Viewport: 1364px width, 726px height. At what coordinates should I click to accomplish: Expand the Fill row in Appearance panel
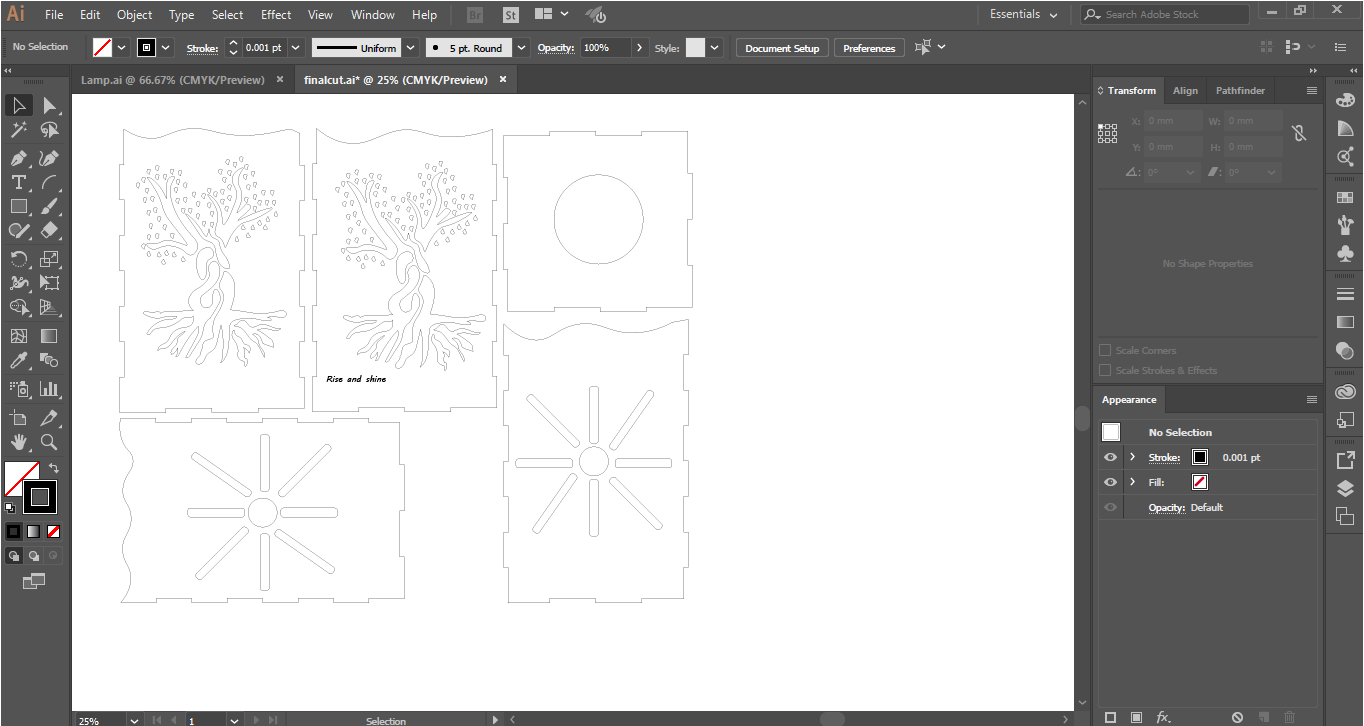[1132, 482]
